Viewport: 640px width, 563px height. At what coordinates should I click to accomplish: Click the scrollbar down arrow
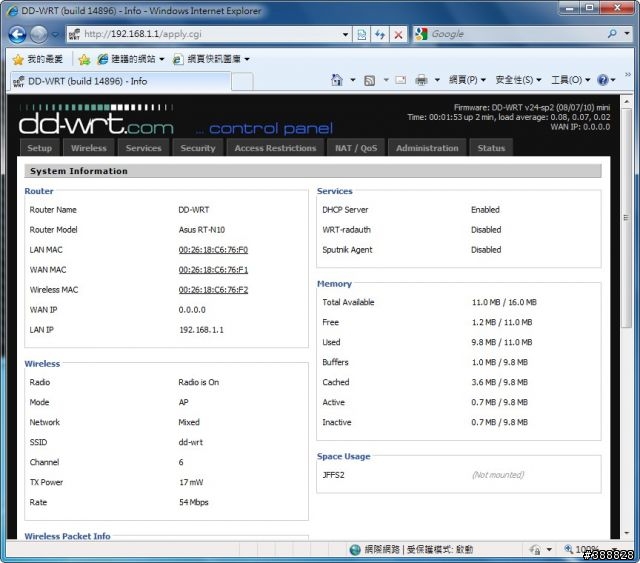click(x=627, y=533)
